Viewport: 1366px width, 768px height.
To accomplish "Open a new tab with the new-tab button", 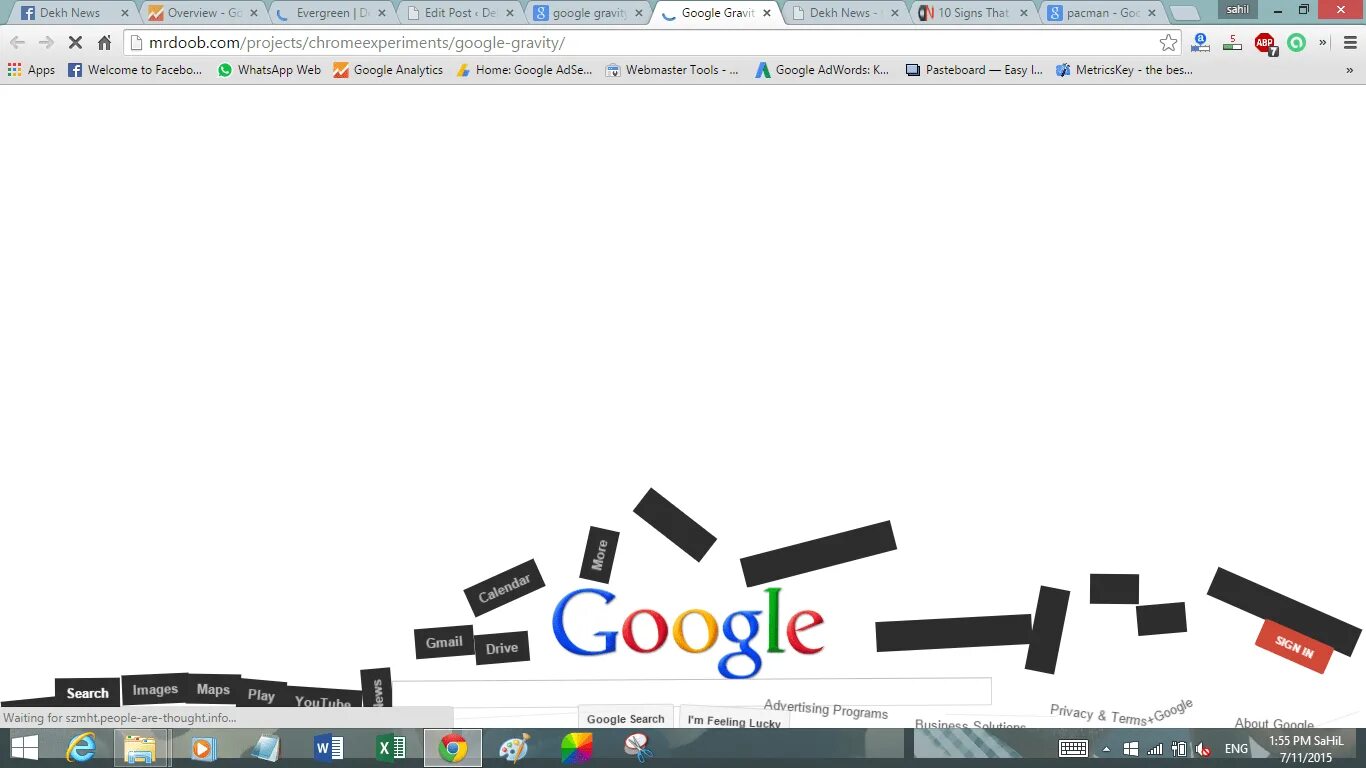I will coord(1185,14).
